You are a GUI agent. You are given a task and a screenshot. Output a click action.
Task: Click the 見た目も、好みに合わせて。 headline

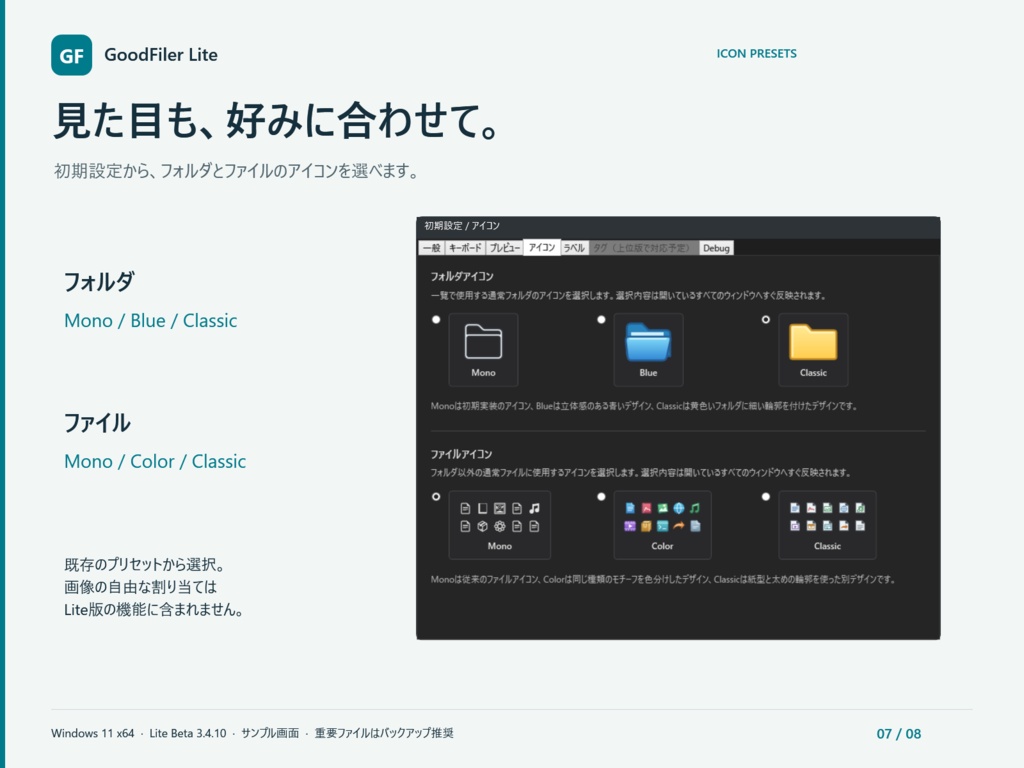[x=277, y=121]
